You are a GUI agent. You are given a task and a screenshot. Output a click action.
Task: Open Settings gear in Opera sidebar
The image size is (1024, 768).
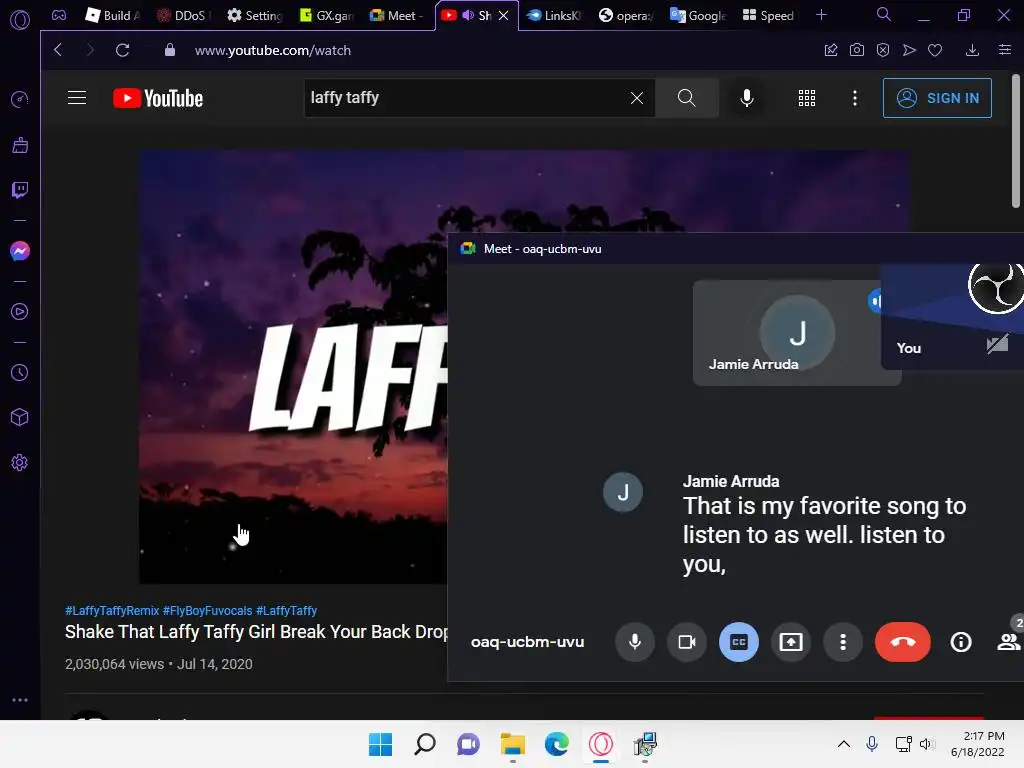pos(20,462)
